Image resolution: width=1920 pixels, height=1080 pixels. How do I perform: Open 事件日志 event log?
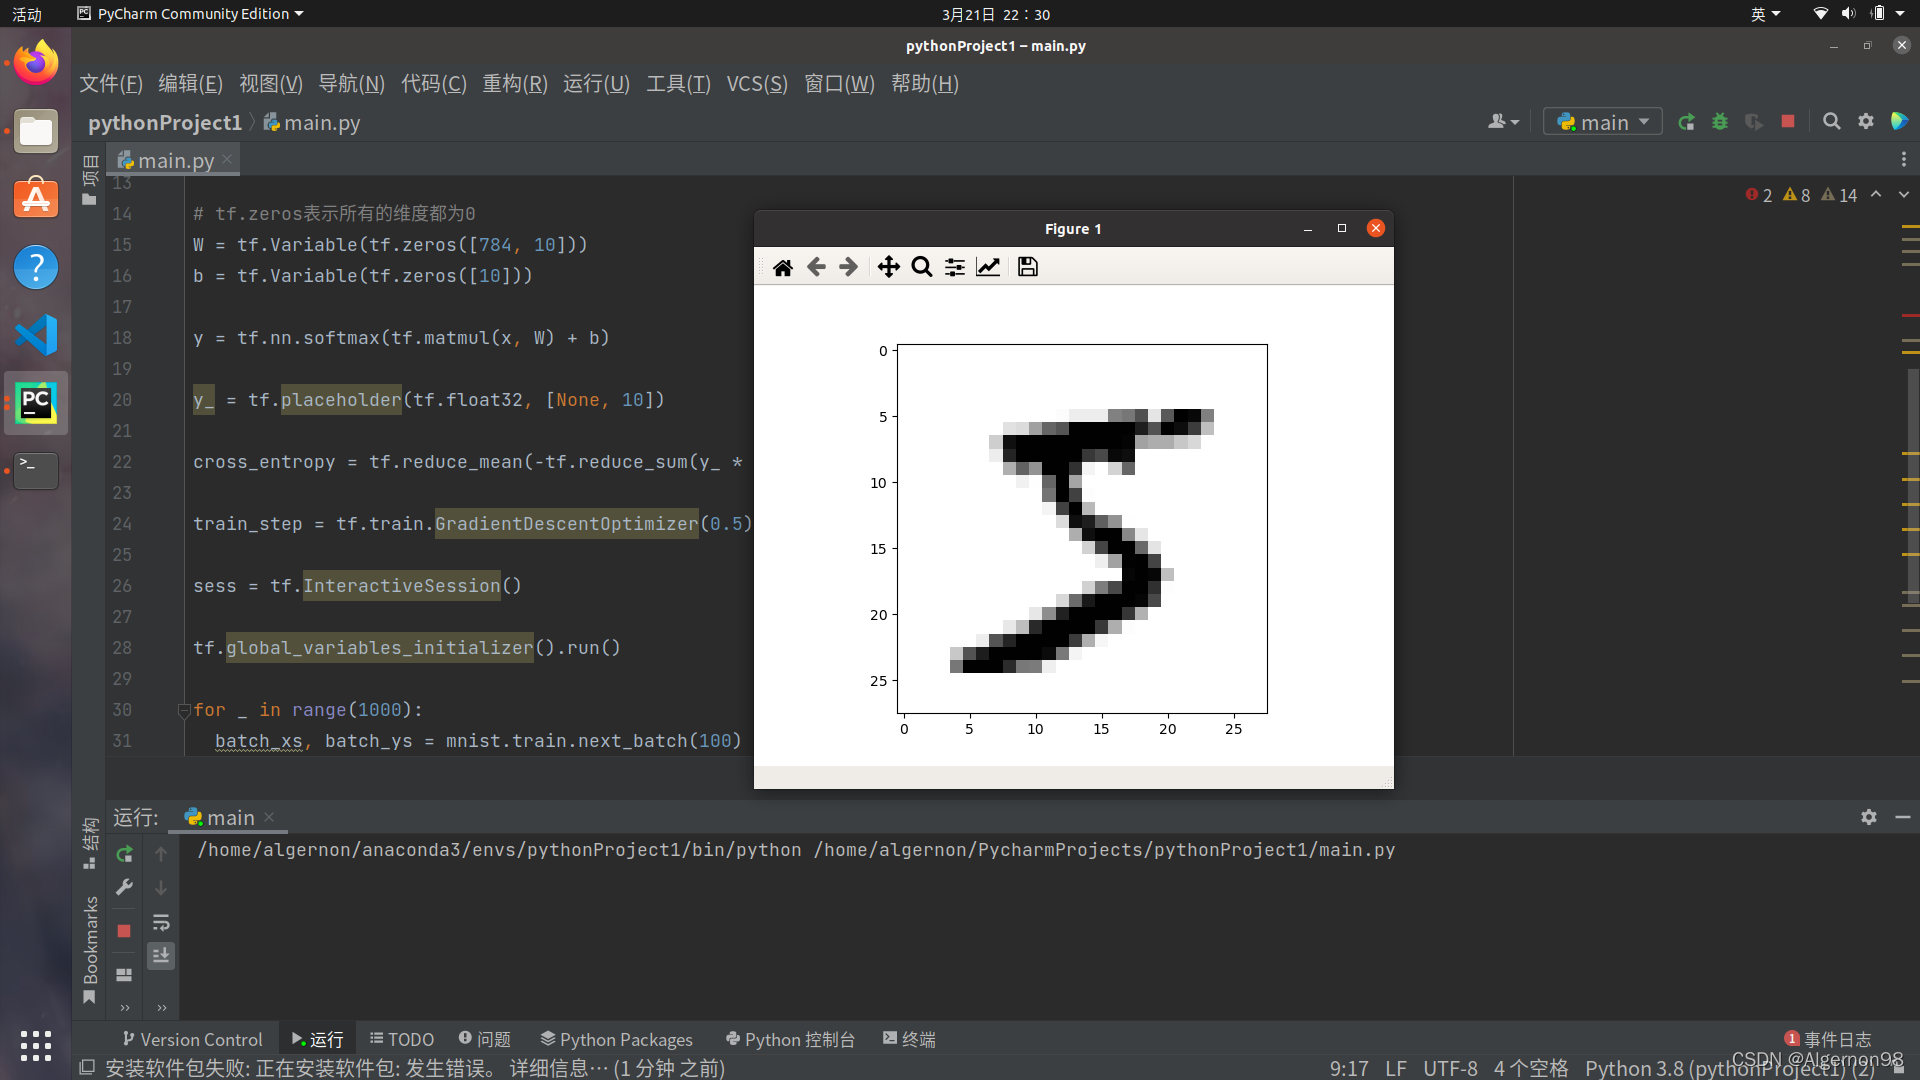coord(1827,1040)
